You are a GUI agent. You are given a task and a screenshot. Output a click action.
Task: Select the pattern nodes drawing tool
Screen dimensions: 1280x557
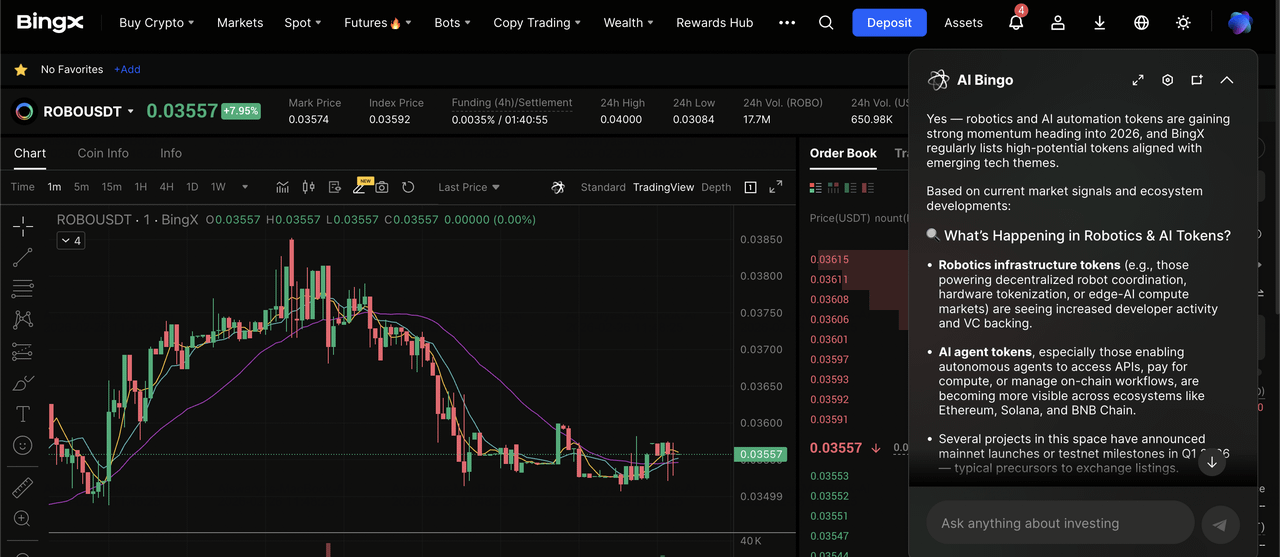click(x=22, y=320)
